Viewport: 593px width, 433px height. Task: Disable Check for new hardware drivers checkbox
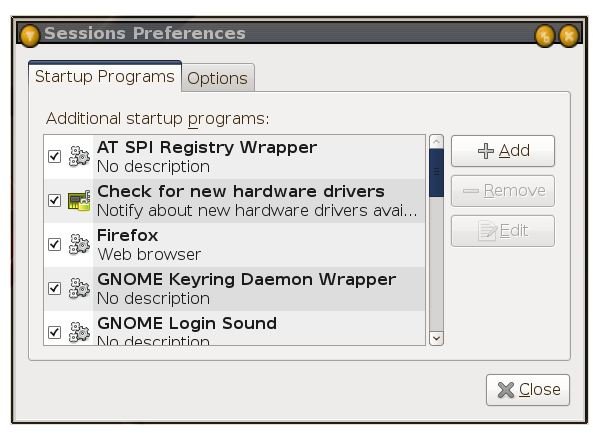point(54,200)
